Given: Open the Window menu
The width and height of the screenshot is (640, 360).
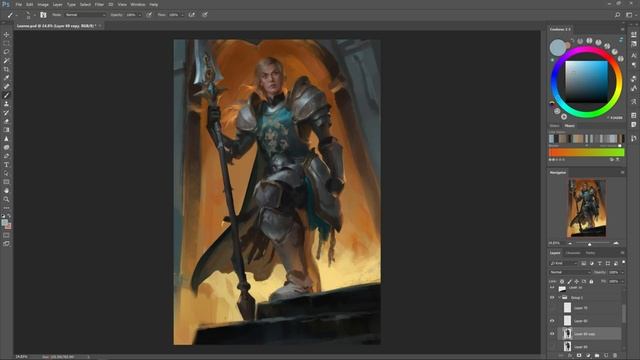Looking at the screenshot, I should point(138,4).
